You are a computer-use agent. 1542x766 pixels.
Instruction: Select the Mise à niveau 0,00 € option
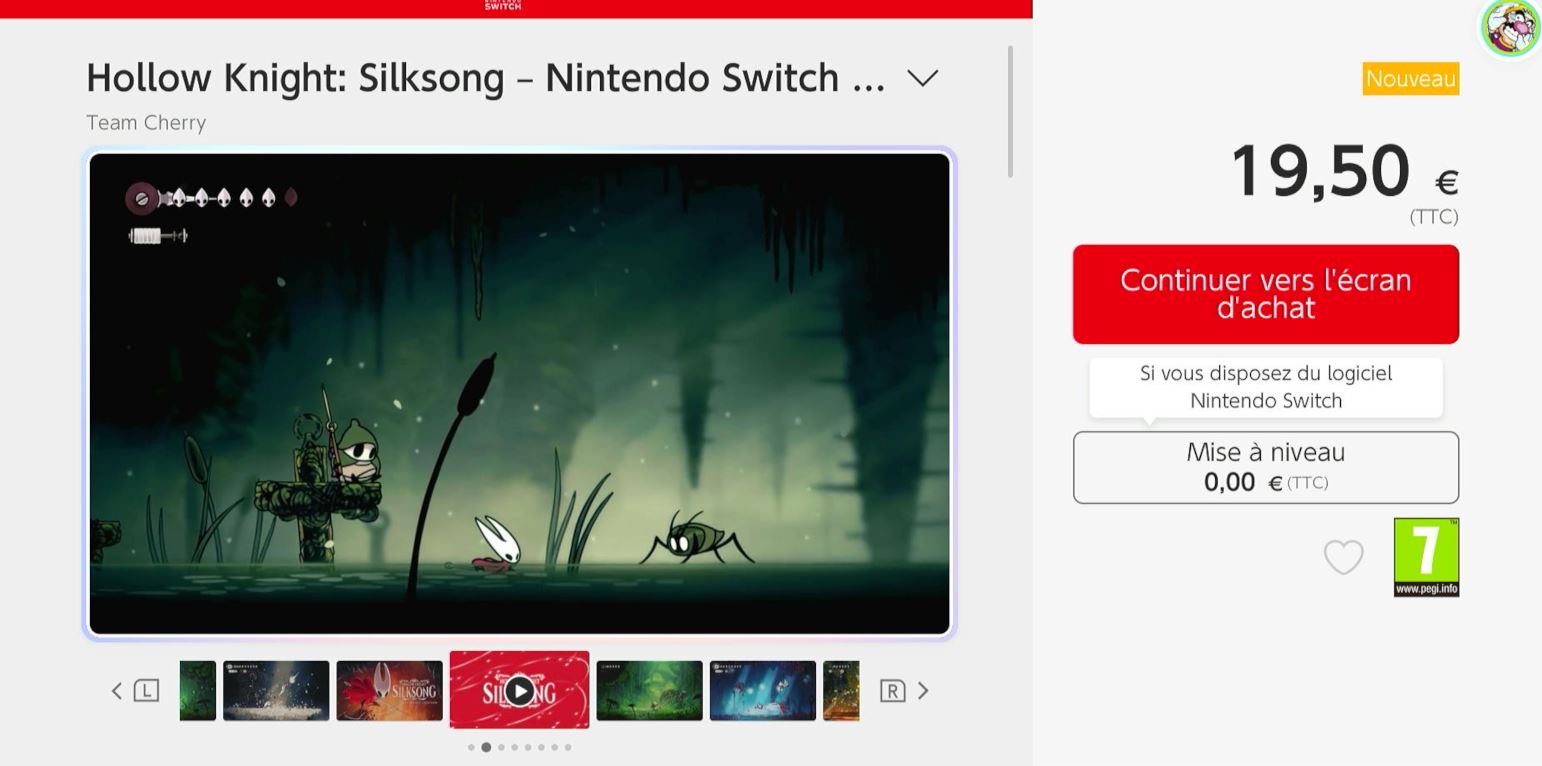coord(1266,467)
